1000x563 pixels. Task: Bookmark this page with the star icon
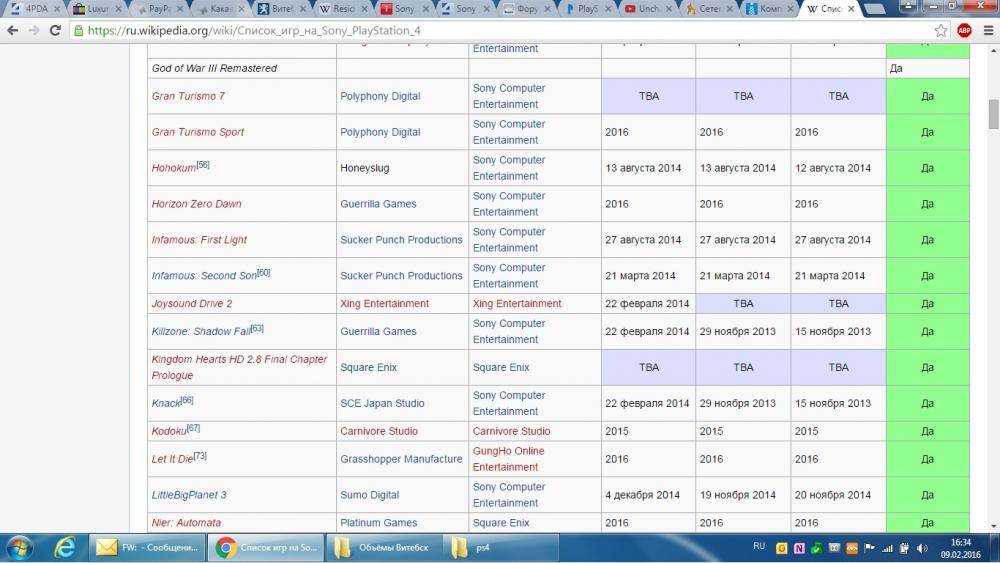pos(941,30)
